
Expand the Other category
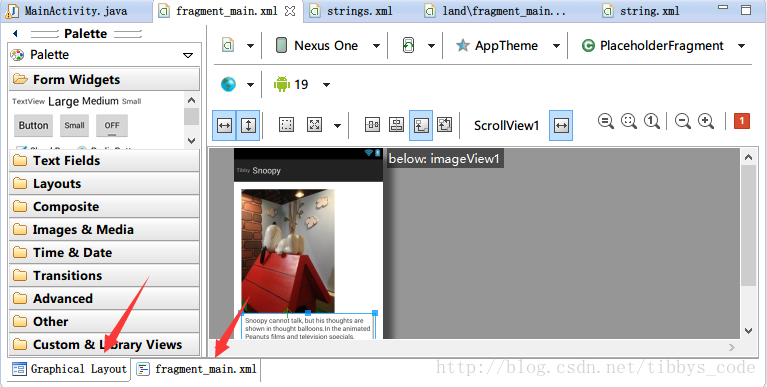(104, 321)
